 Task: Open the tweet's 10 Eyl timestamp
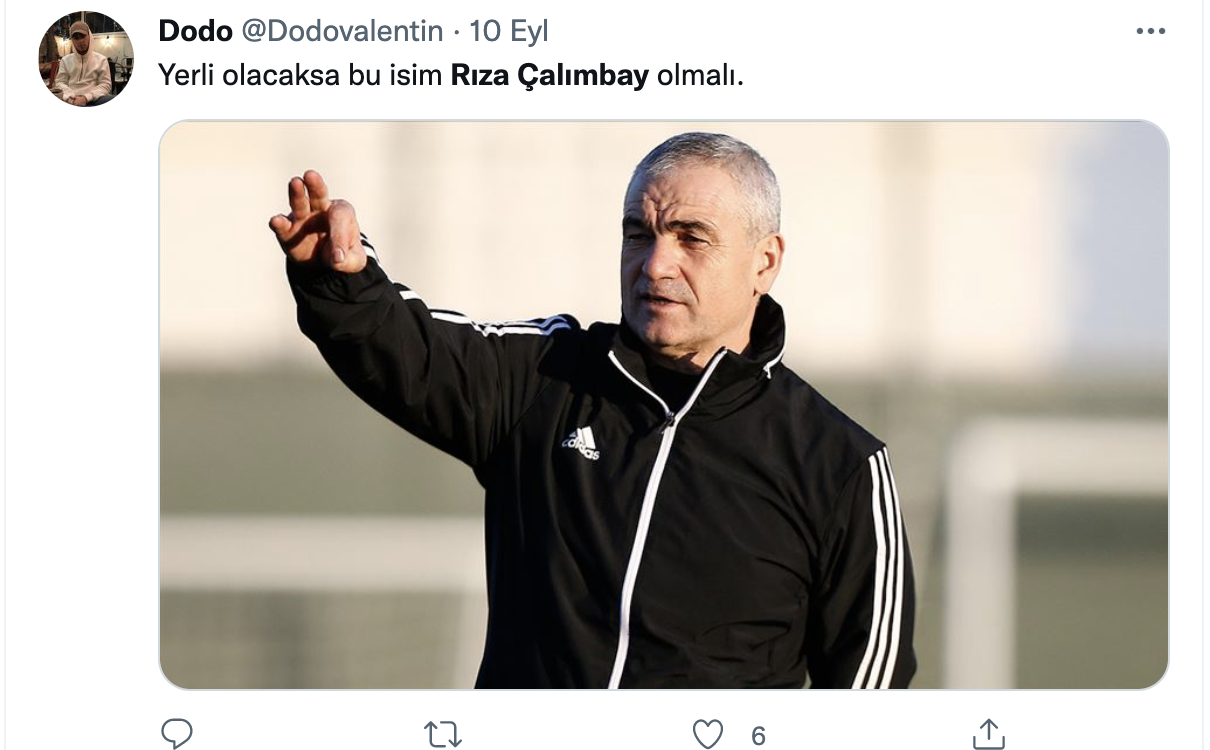pyautogui.click(x=509, y=31)
